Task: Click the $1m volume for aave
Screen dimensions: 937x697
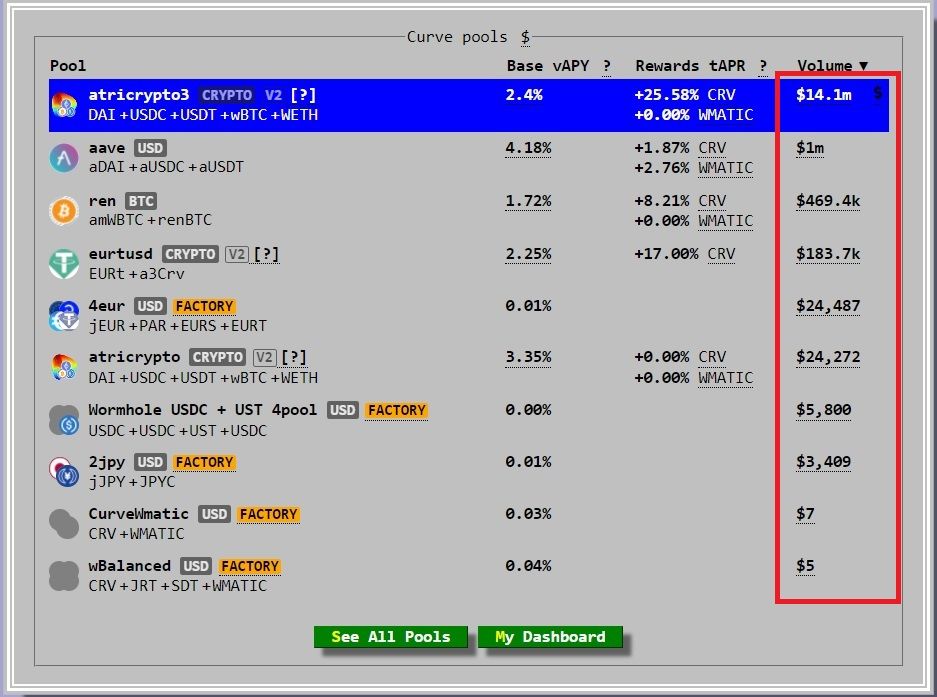Action: click(x=810, y=148)
